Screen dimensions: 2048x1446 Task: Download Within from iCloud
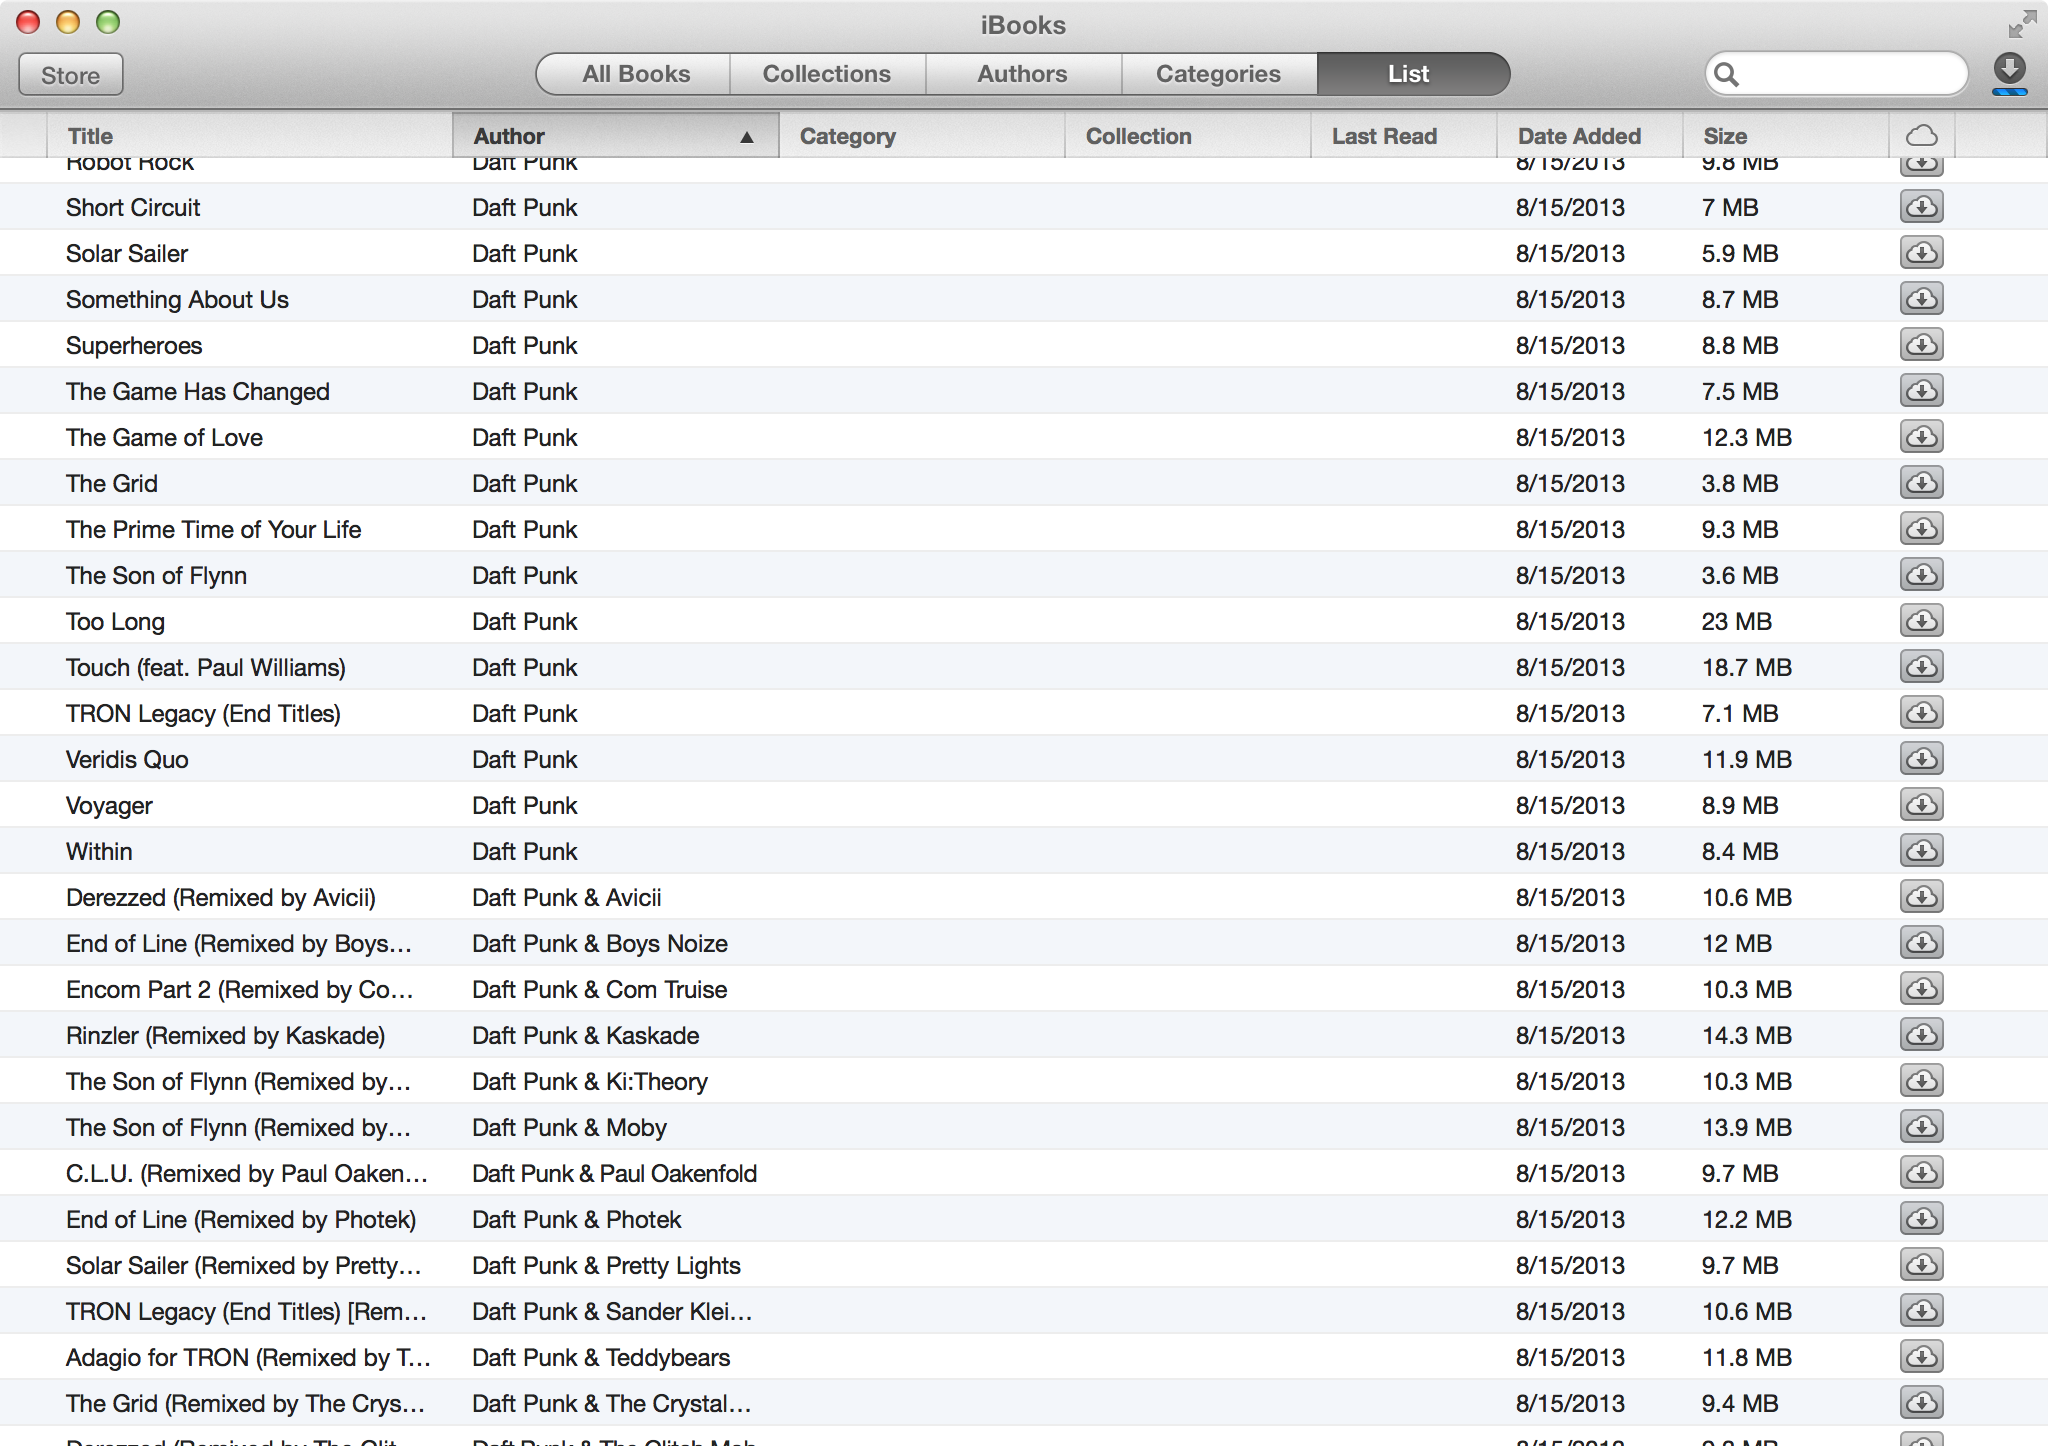1921,851
